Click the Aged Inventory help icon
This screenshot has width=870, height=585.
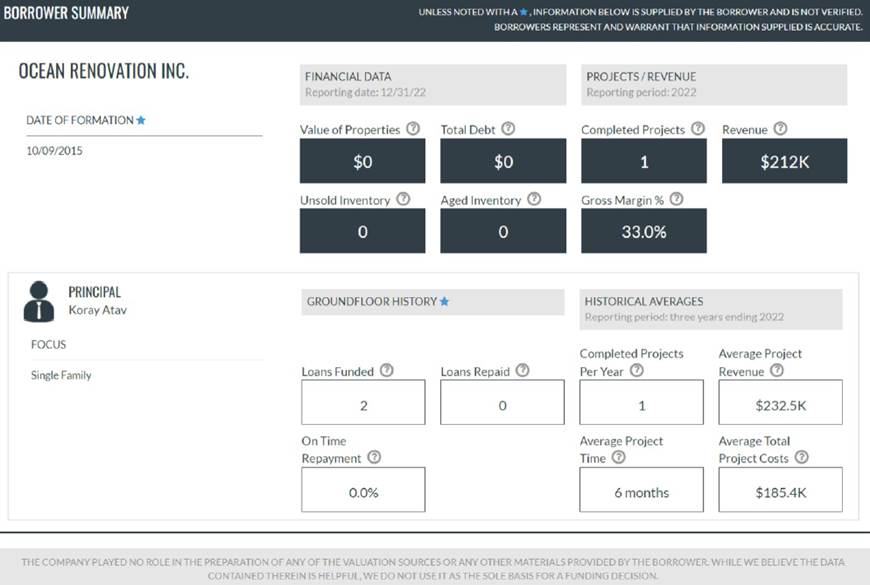coord(534,199)
